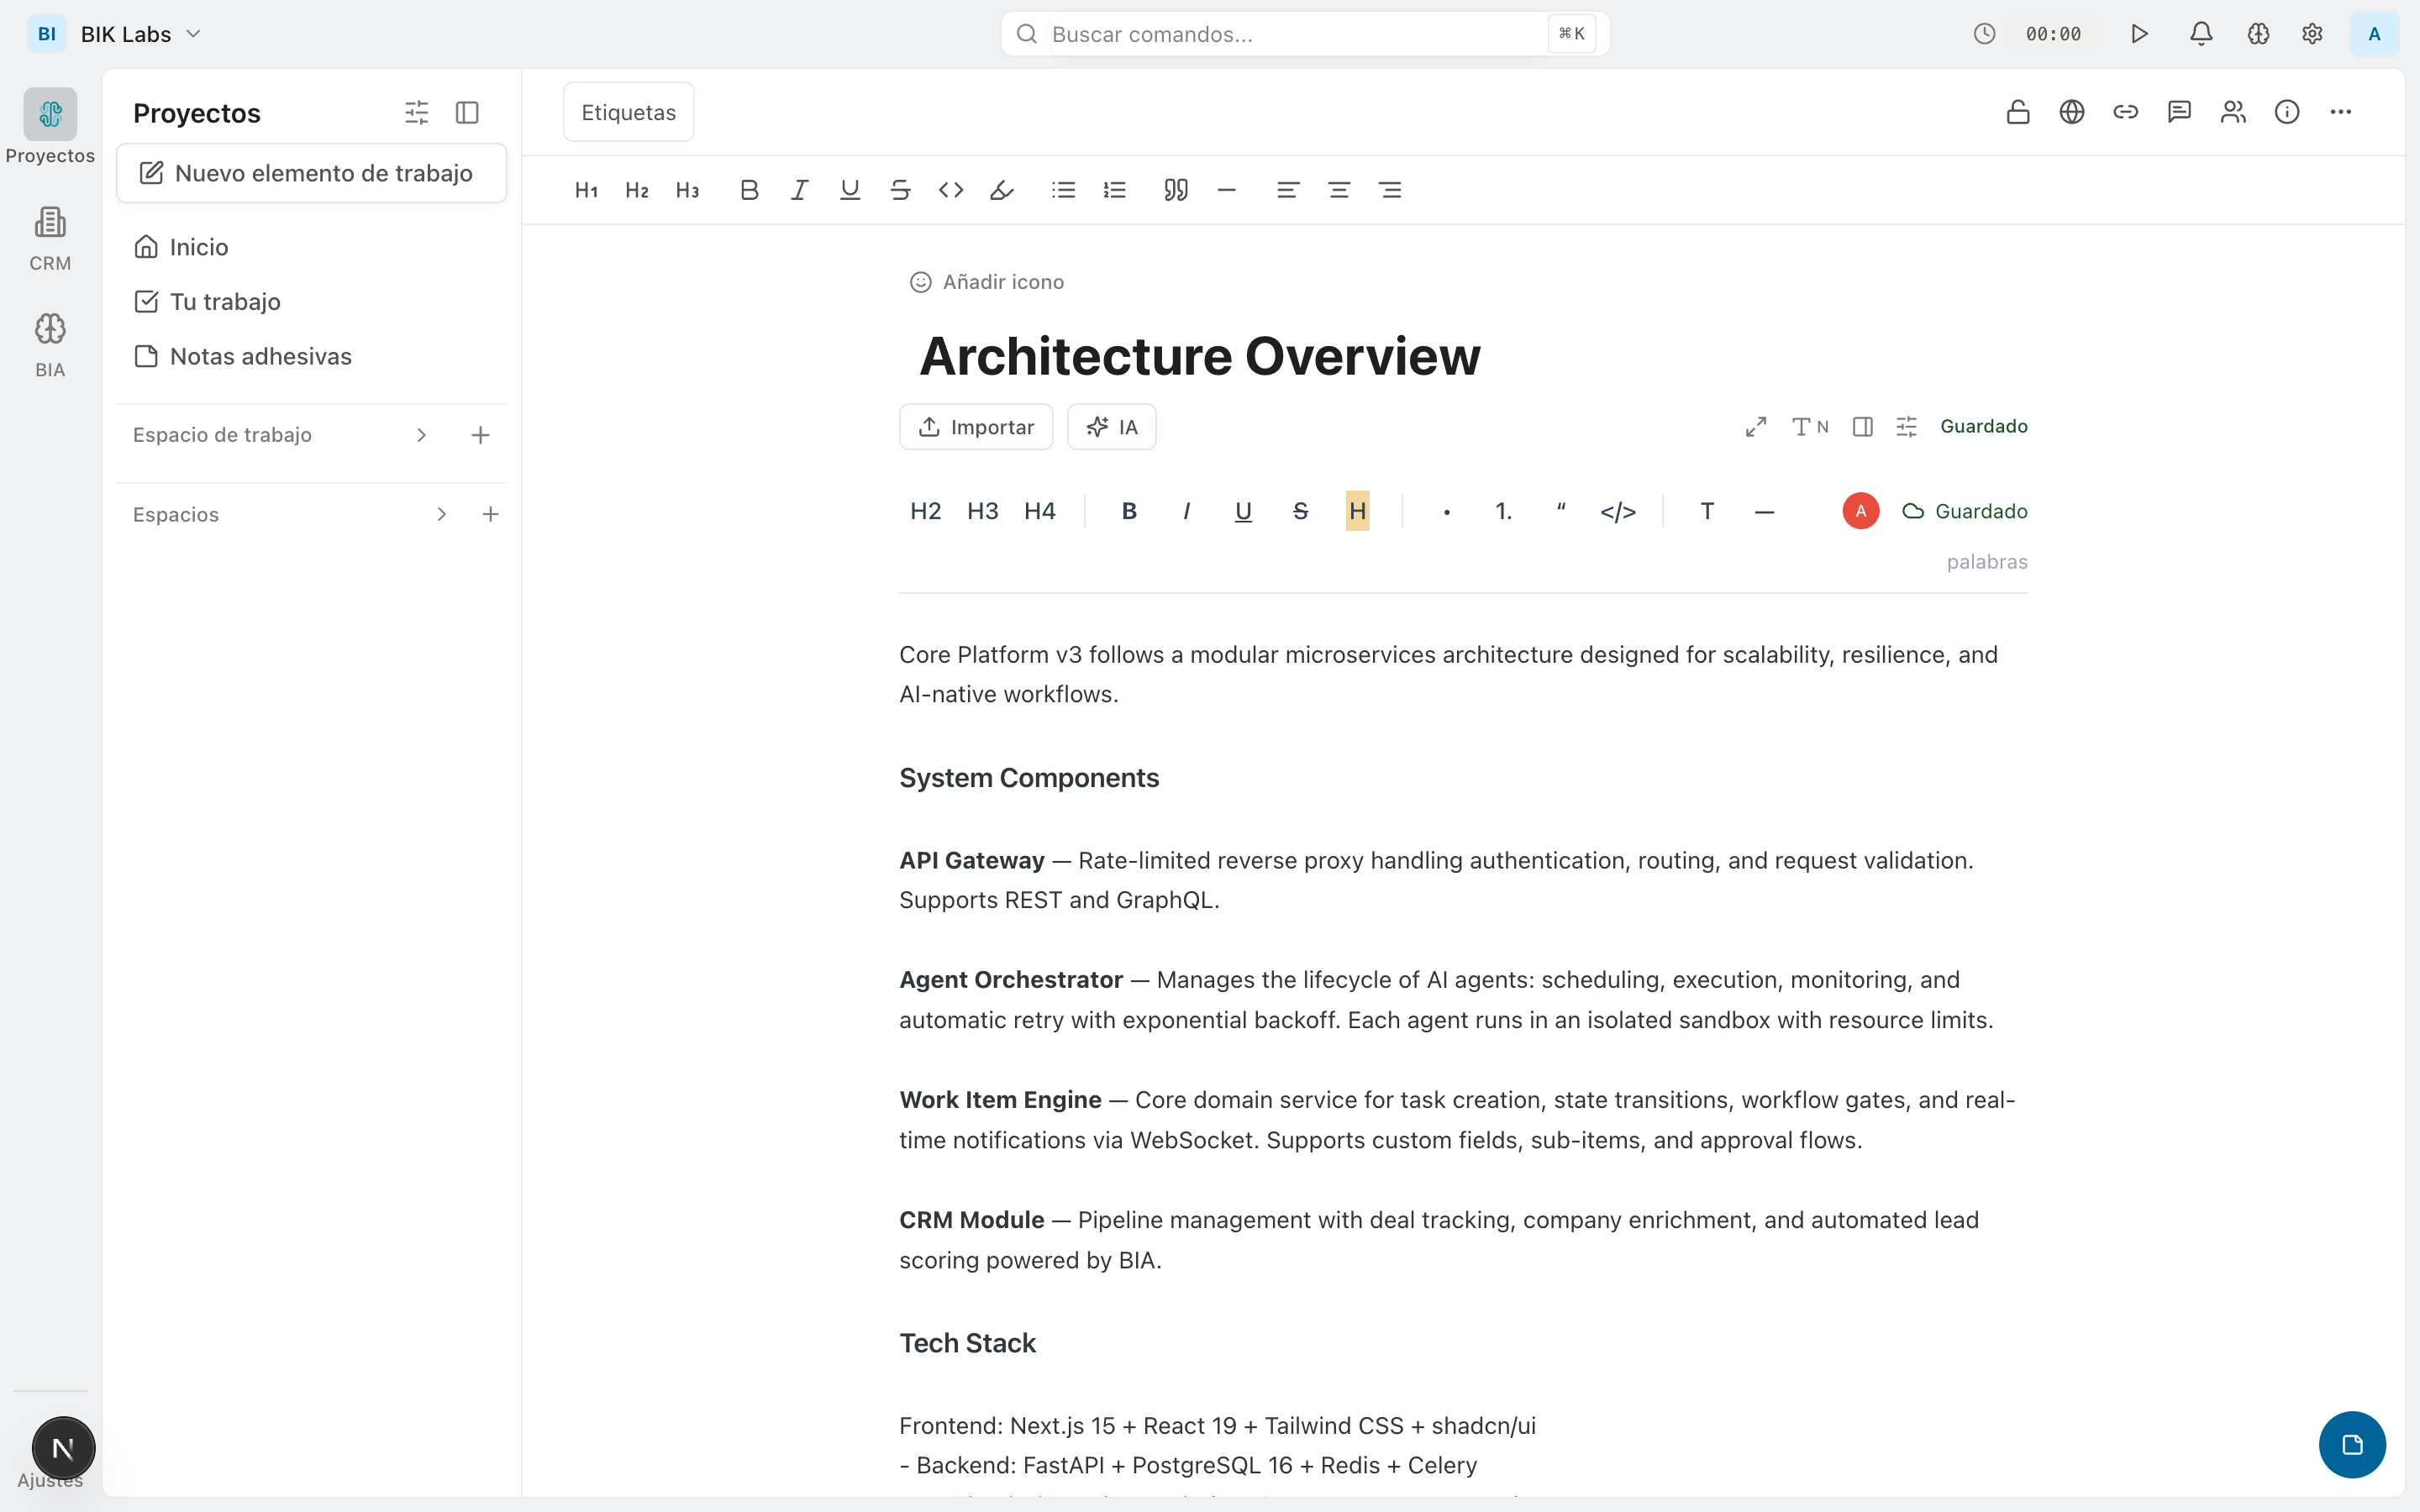Click the Architecture Overview title
This screenshot has height=1512, width=2420.
1200,356
